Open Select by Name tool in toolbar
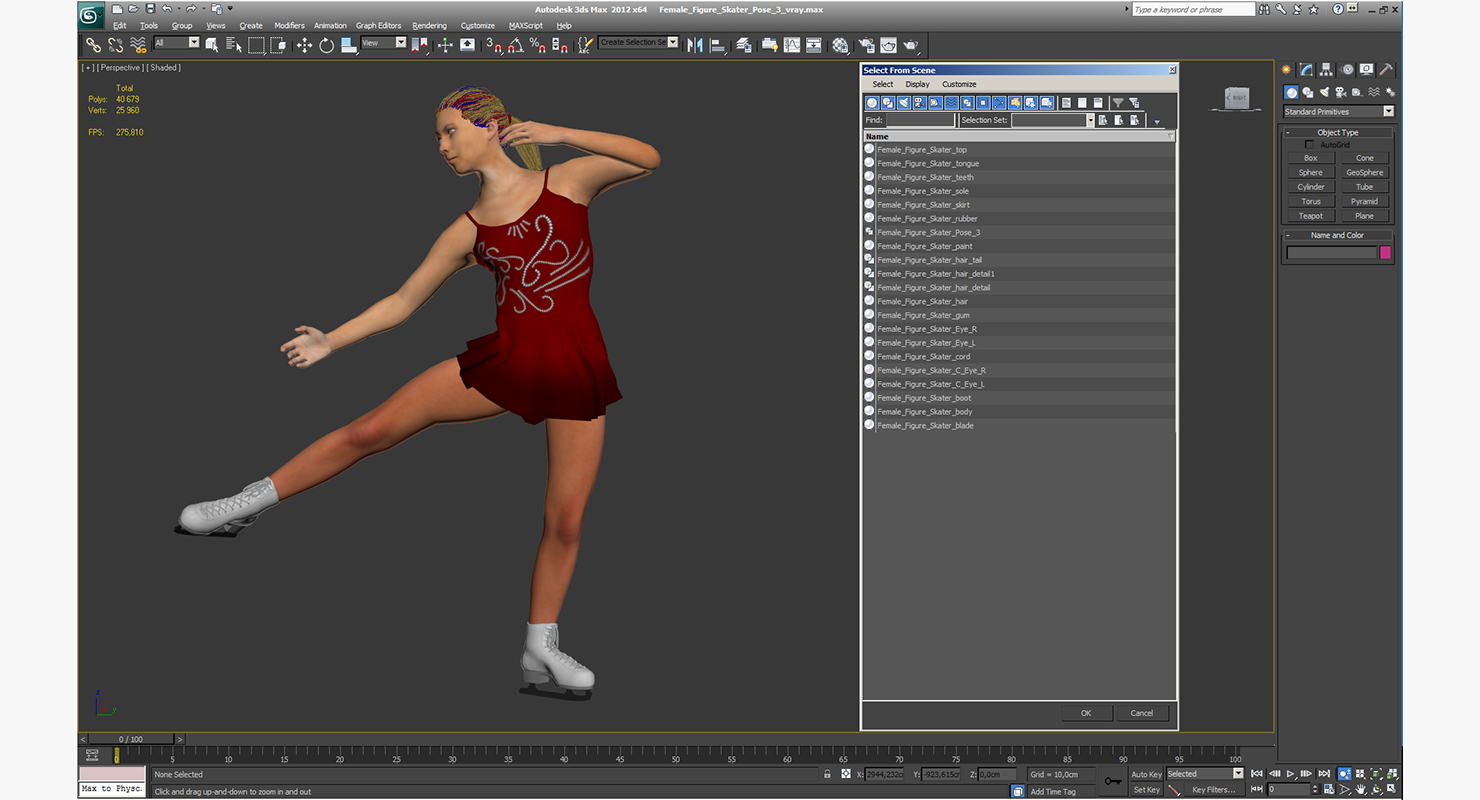Screen dimensions: 1480x800 click(x=234, y=45)
